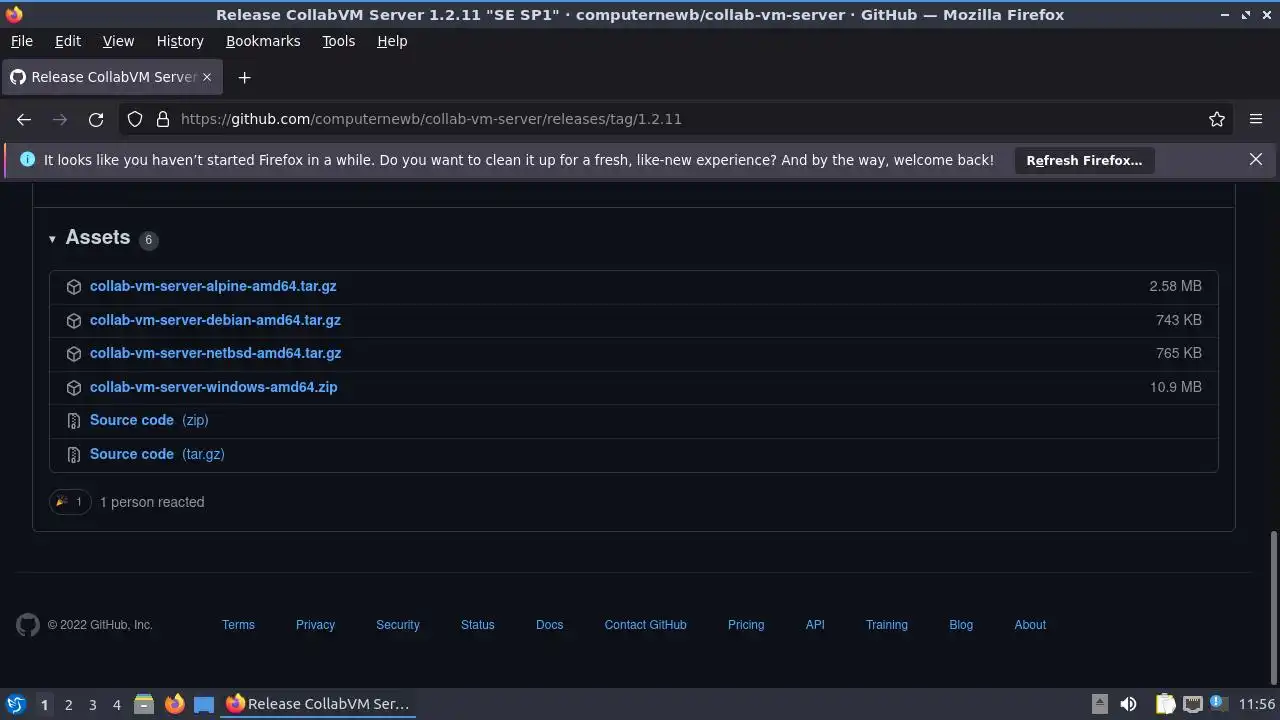Download collab-vm-server-alpine-amd64.tar.gz
Screen dimensions: 1280x720
click(213, 286)
